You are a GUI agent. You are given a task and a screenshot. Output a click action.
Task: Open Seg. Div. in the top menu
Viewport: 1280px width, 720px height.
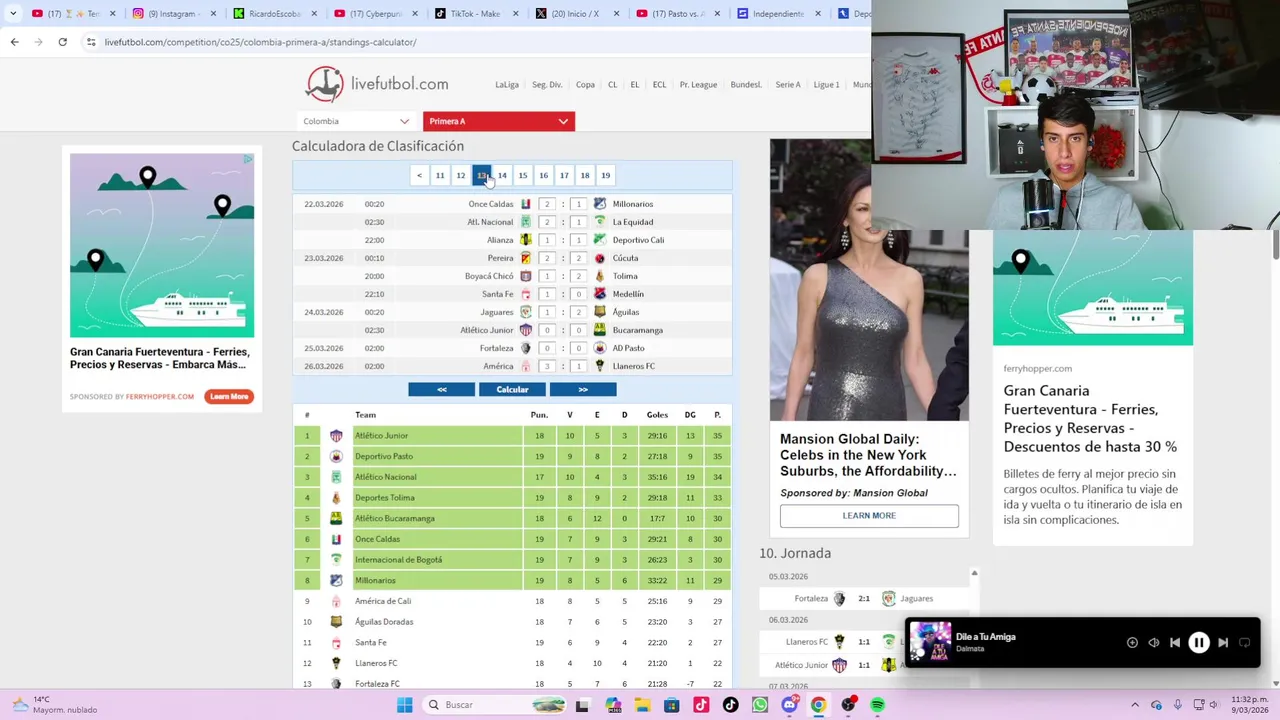547,85
